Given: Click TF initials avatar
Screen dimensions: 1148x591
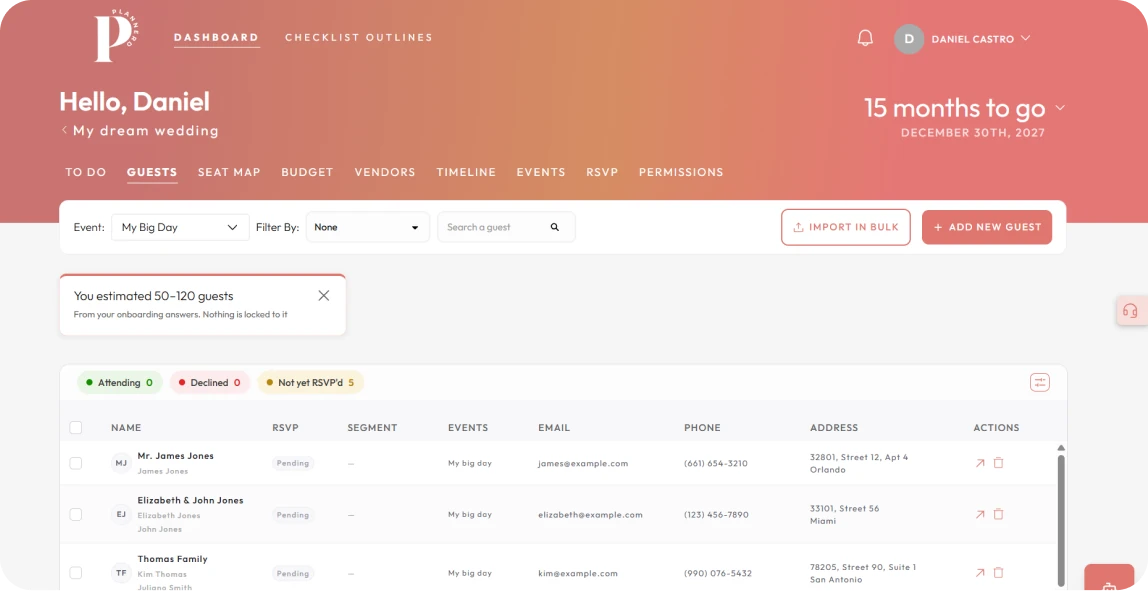Looking at the screenshot, I should [x=121, y=573].
